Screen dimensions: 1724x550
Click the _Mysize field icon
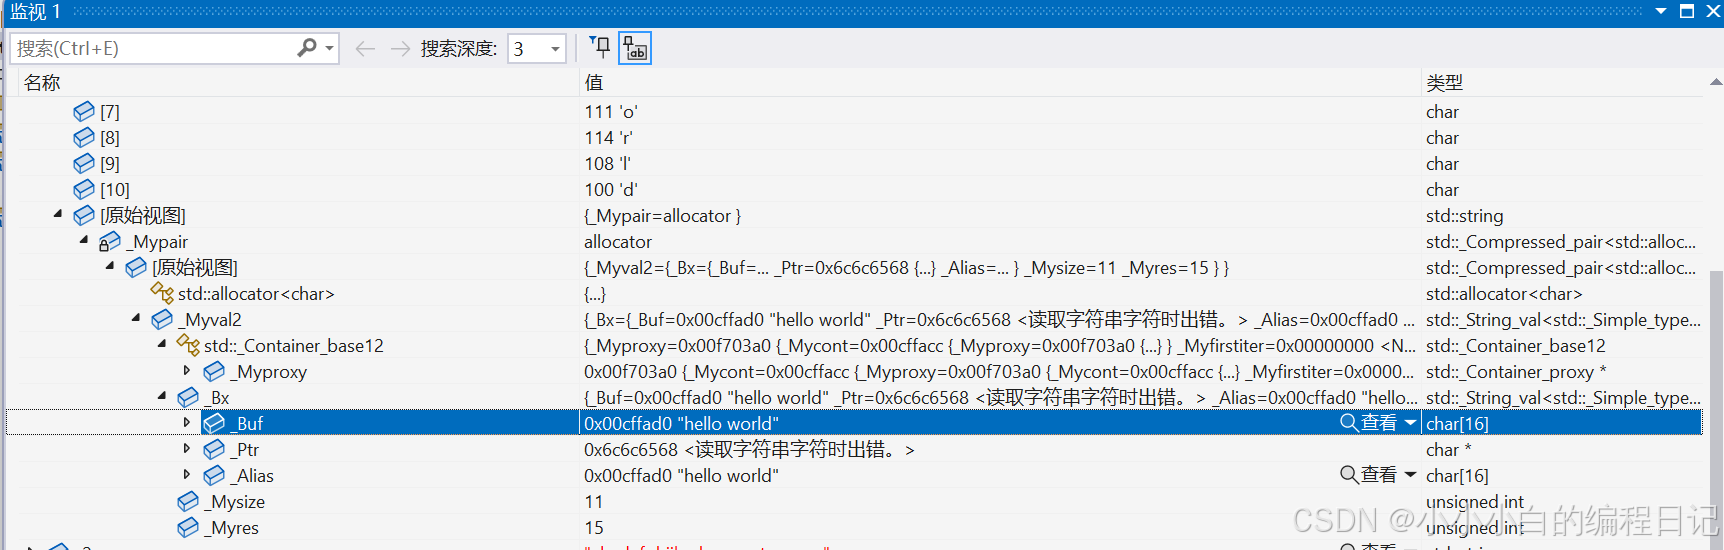(x=188, y=501)
